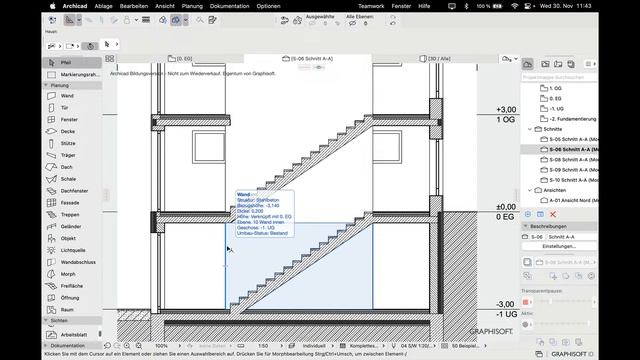Open the macOS Apple menu
The width and height of the screenshot is (640, 360).
(53, 6)
